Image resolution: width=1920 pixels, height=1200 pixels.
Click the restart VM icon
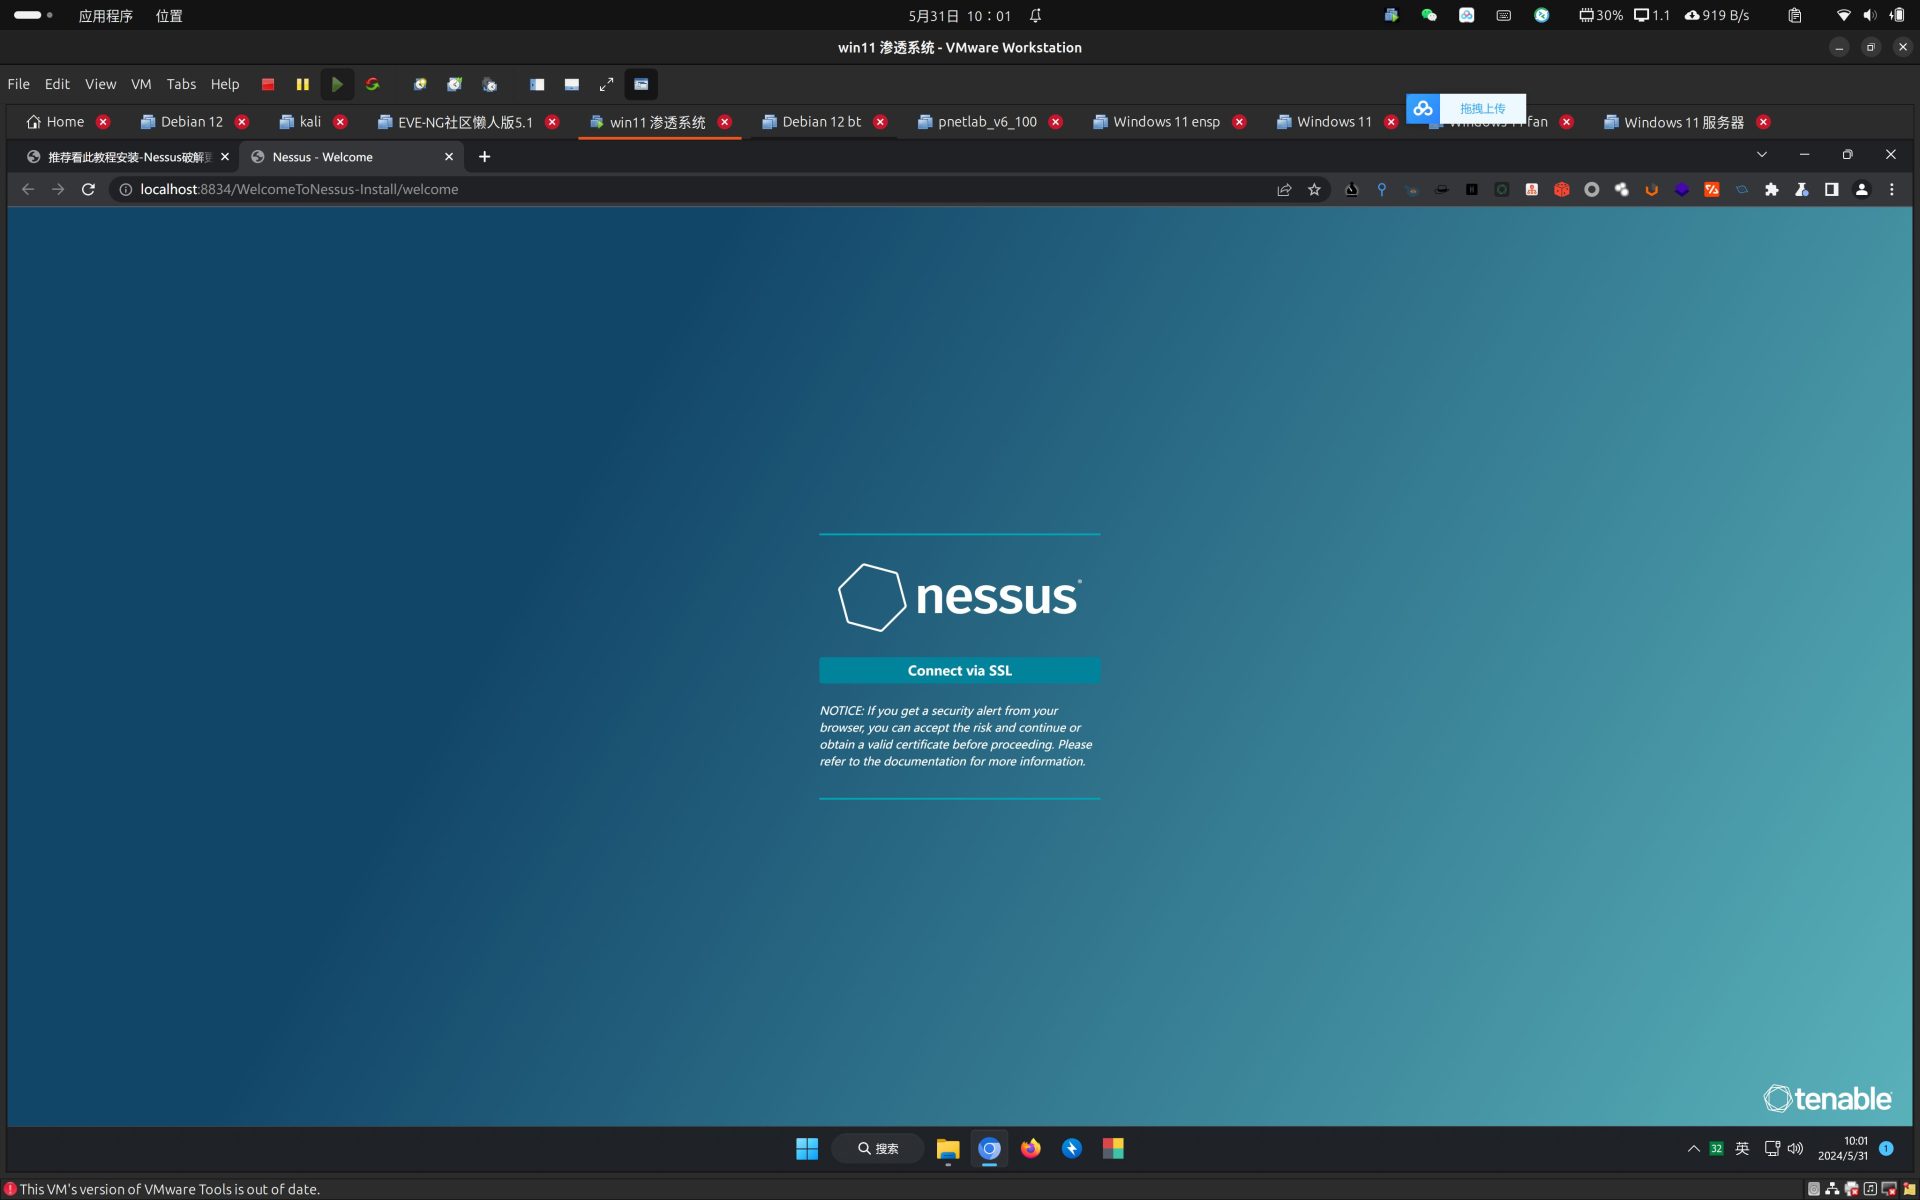pyautogui.click(x=372, y=85)
